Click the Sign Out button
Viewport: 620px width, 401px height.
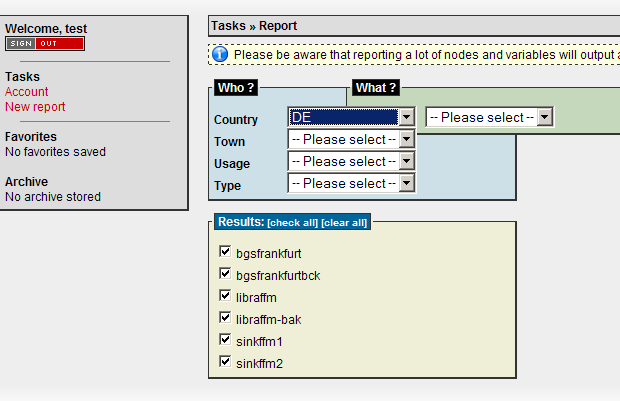coord(45,44)
